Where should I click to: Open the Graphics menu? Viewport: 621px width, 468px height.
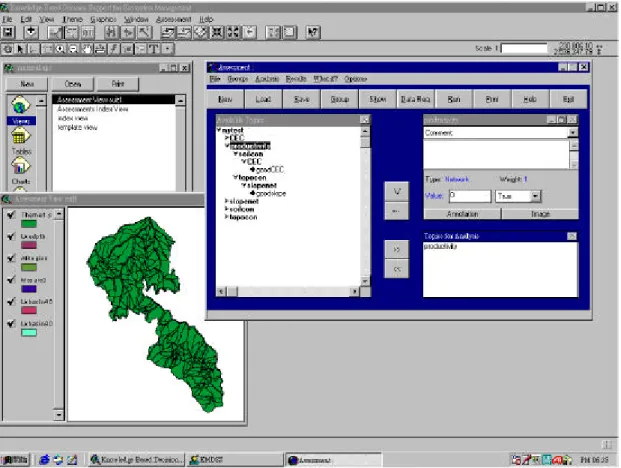(x=103, y=19)
